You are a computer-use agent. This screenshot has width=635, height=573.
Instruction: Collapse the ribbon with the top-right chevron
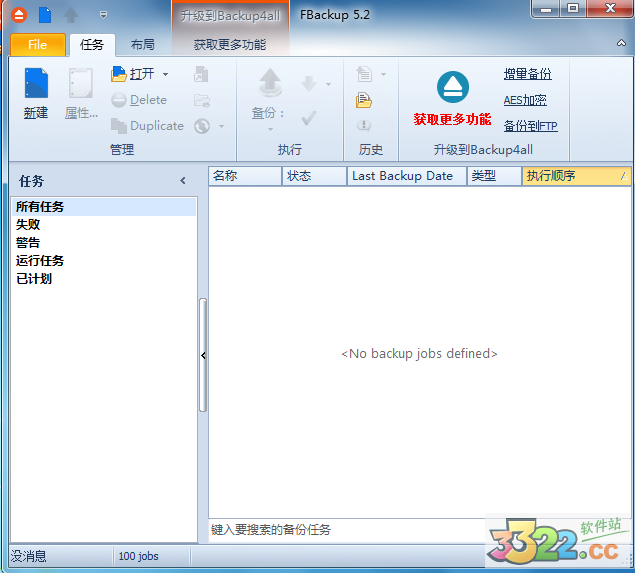(x=621, y=43)
